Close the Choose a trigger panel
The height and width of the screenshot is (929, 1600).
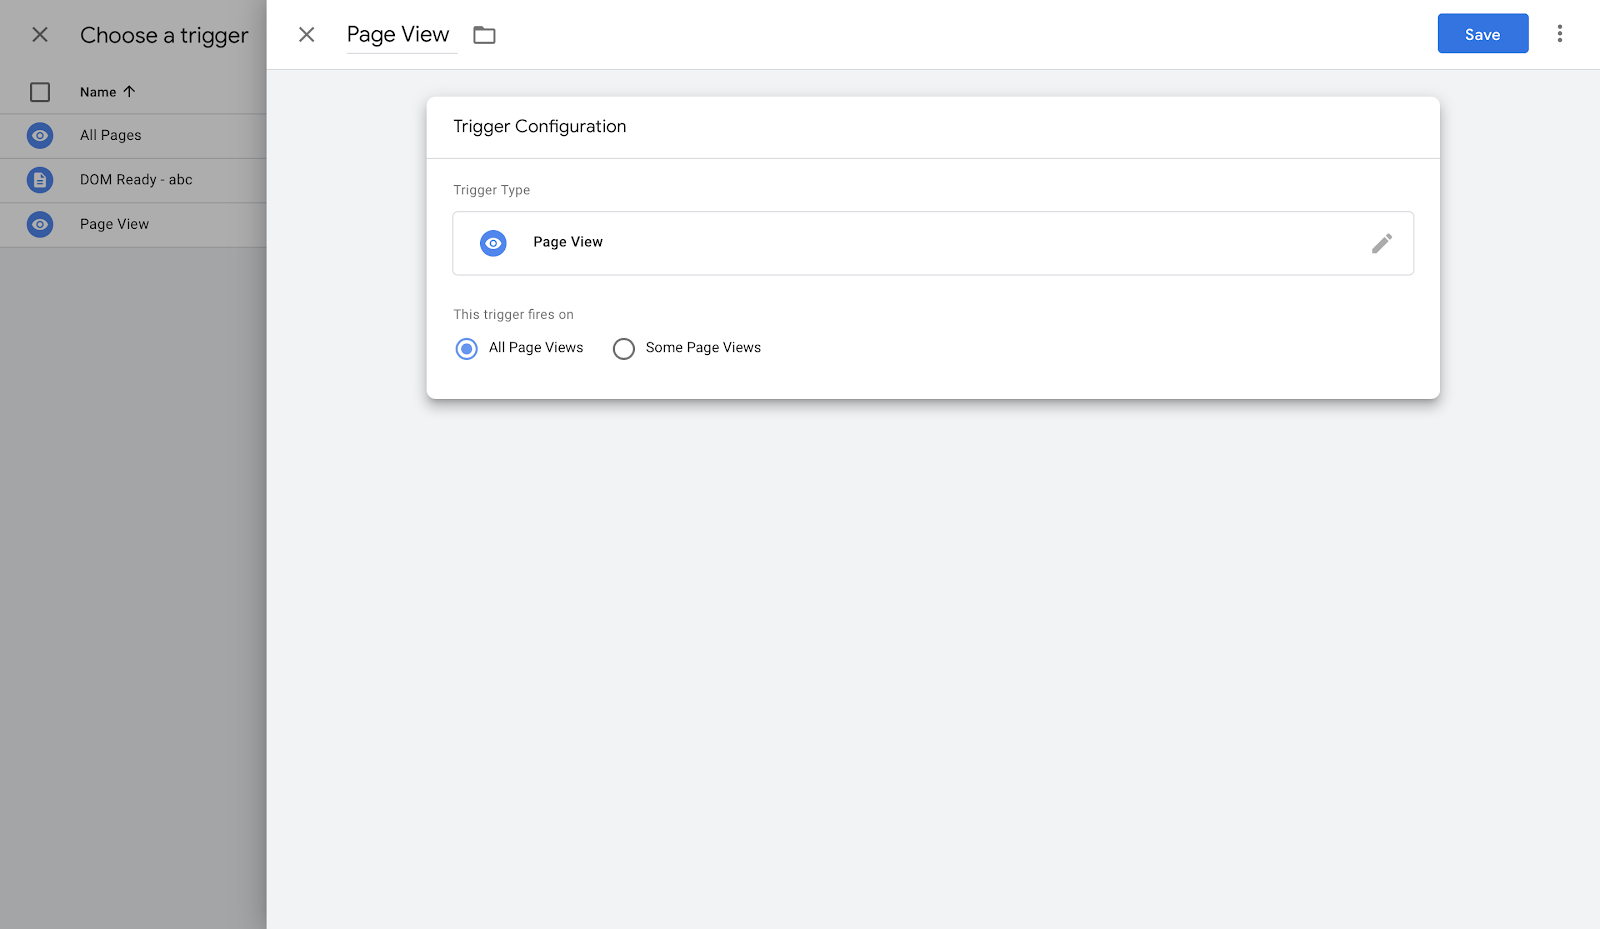click(x=40, y=35)
